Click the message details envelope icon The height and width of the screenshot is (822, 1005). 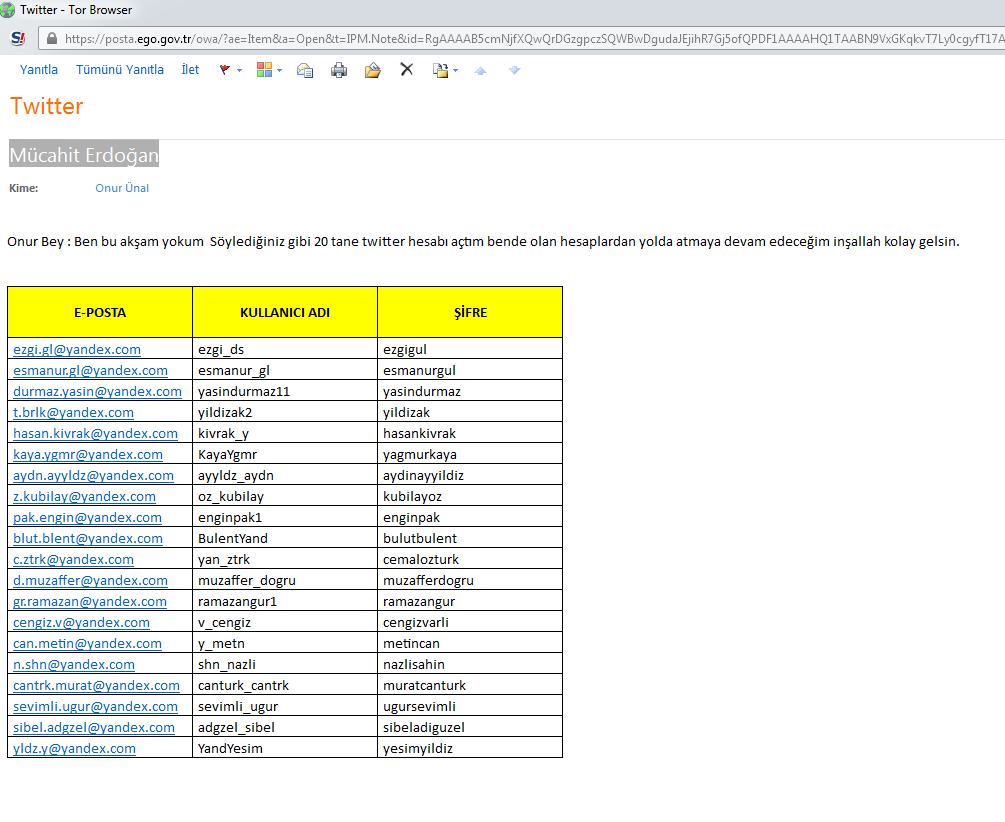(x=305, y=70)
